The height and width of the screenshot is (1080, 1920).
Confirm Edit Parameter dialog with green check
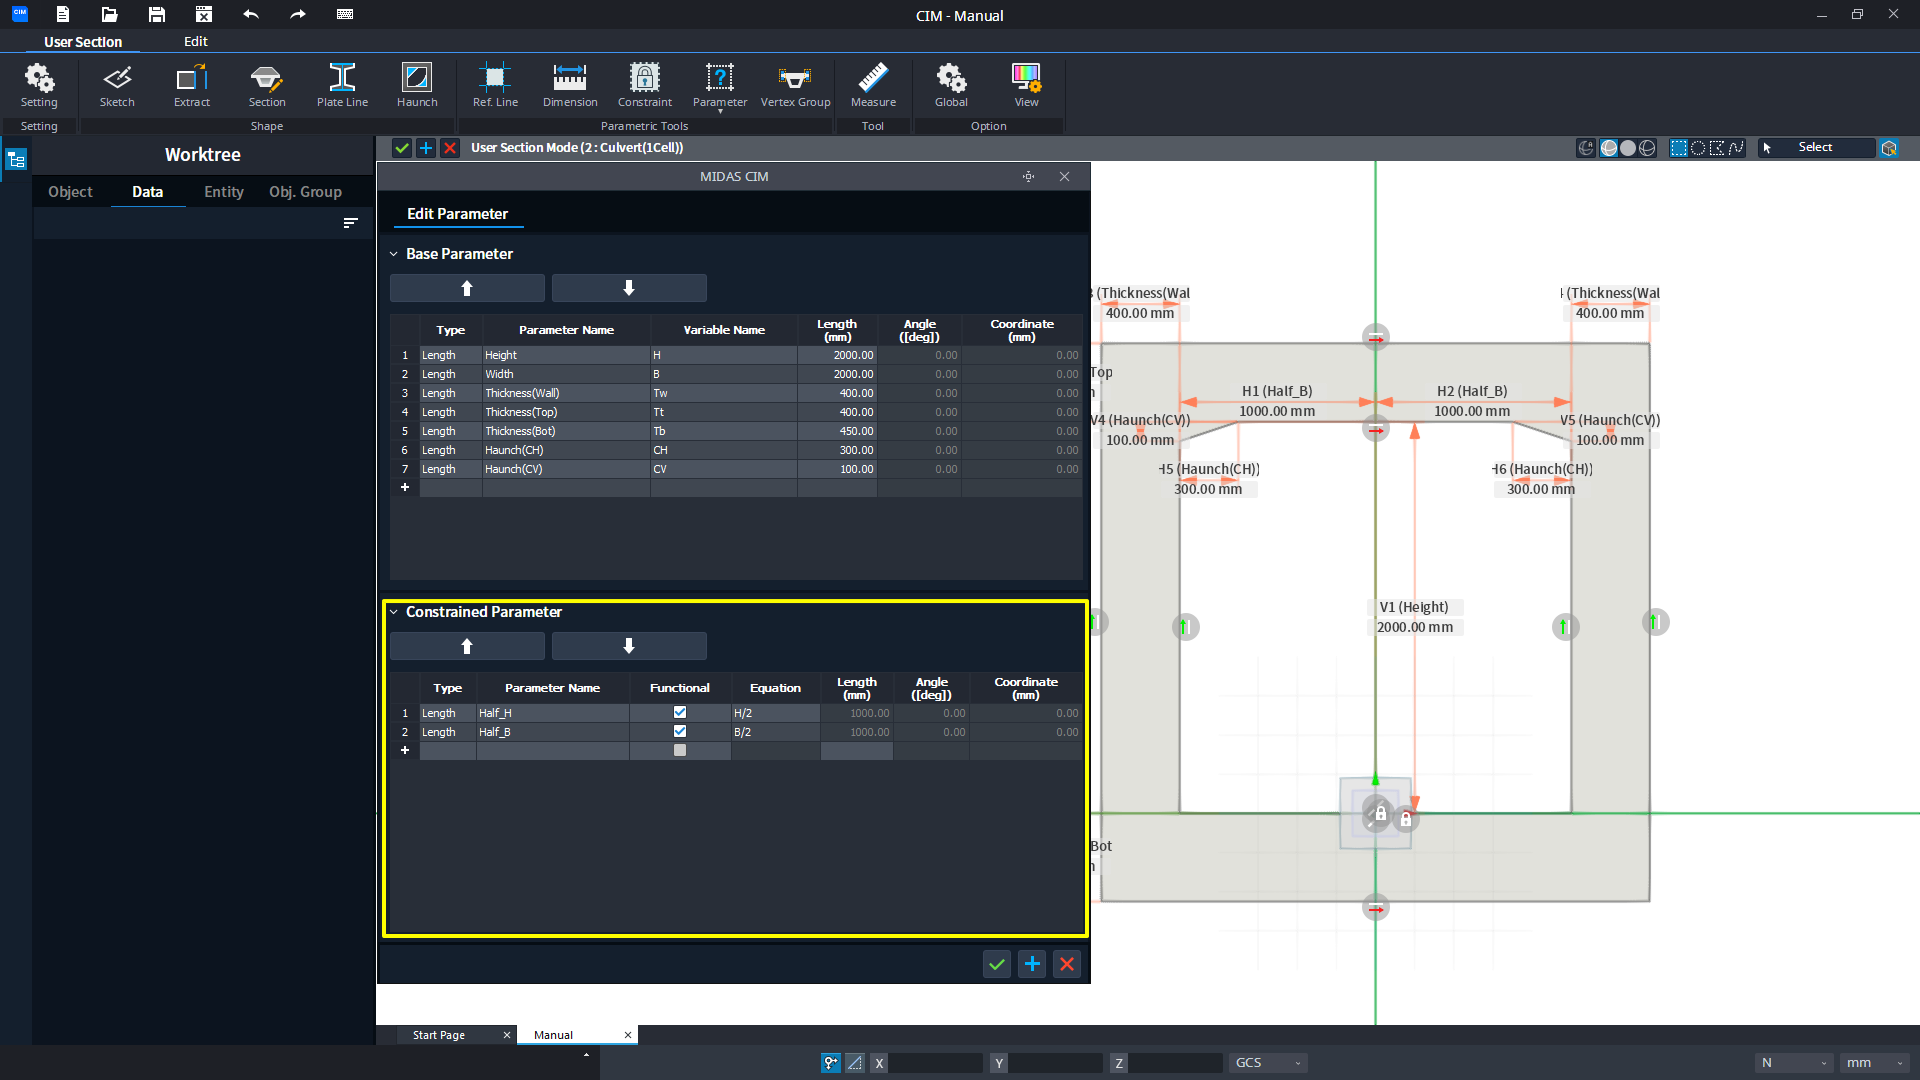(x=997, y=964)
